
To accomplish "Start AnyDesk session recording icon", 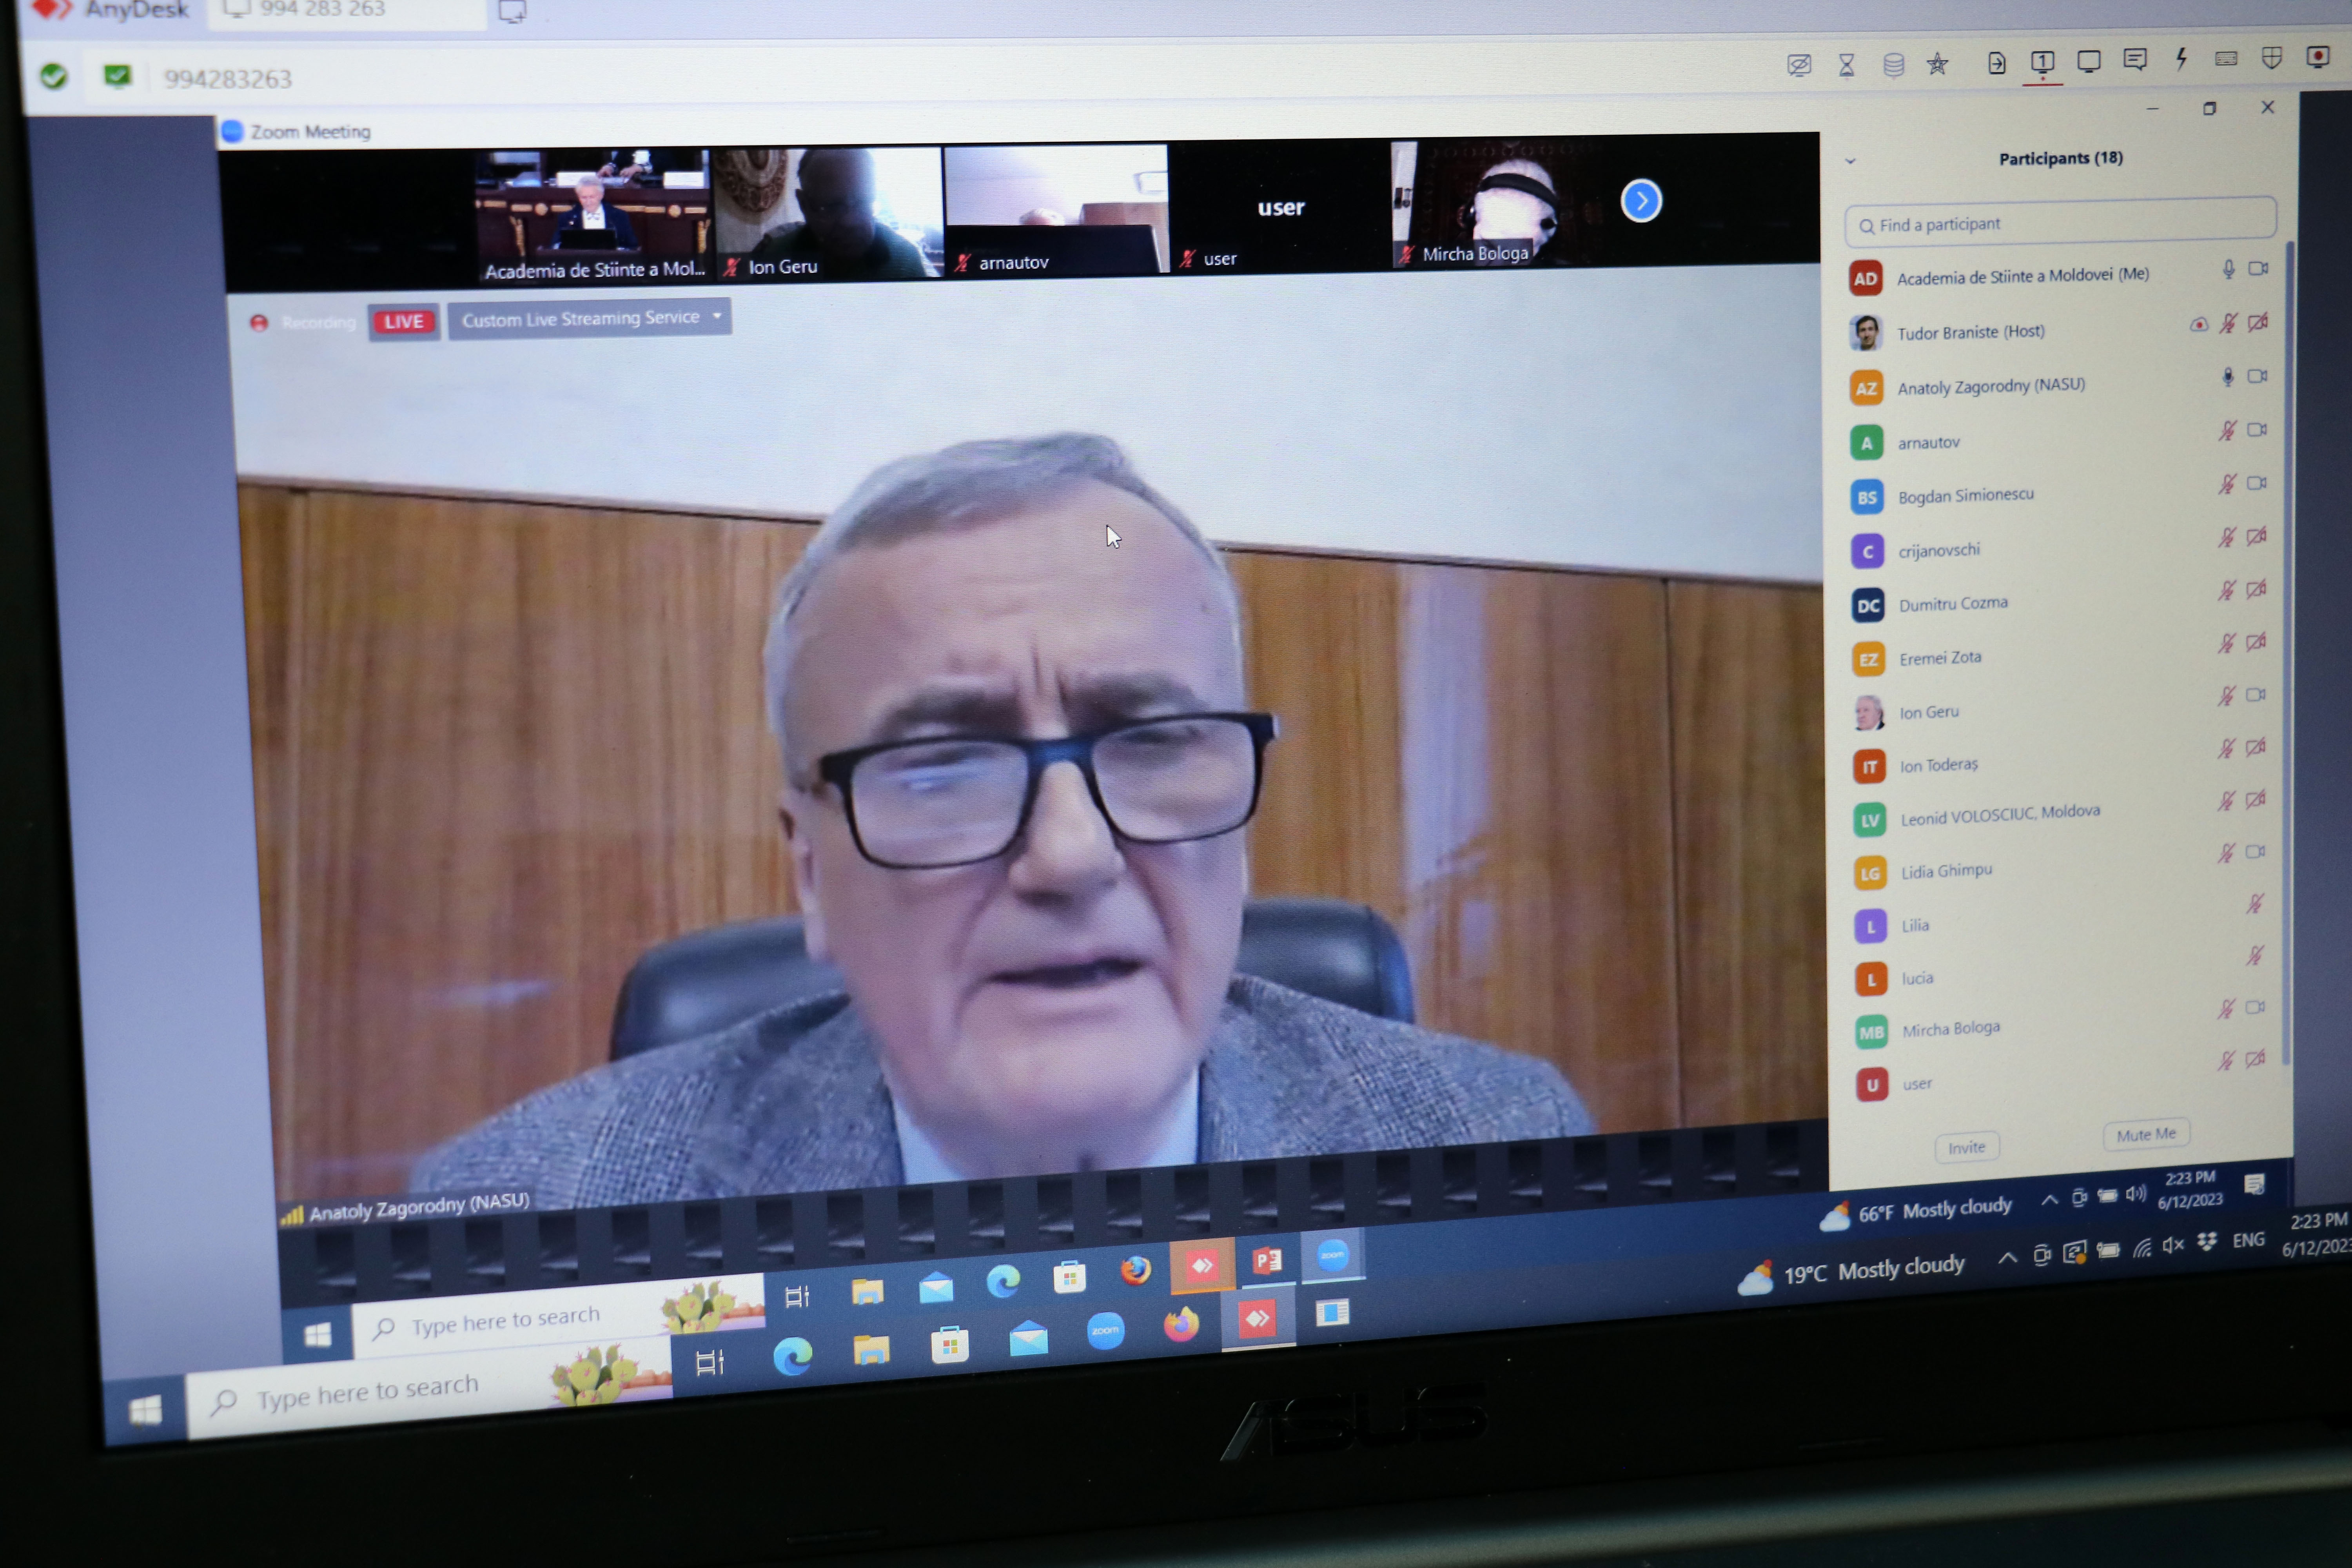I will click(x=2317, y=57).
